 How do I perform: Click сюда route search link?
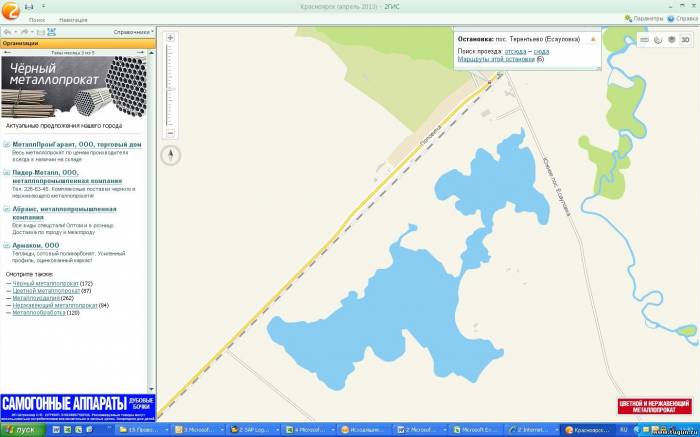tap(541, 51)
